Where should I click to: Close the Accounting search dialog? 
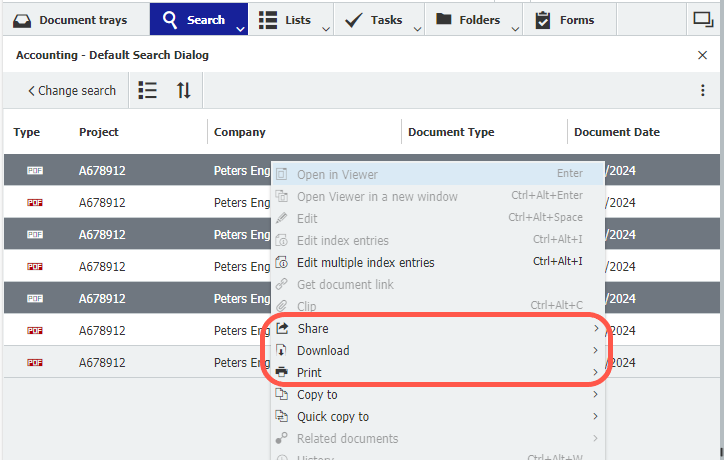pyautogui.click(x=702, y=56)
